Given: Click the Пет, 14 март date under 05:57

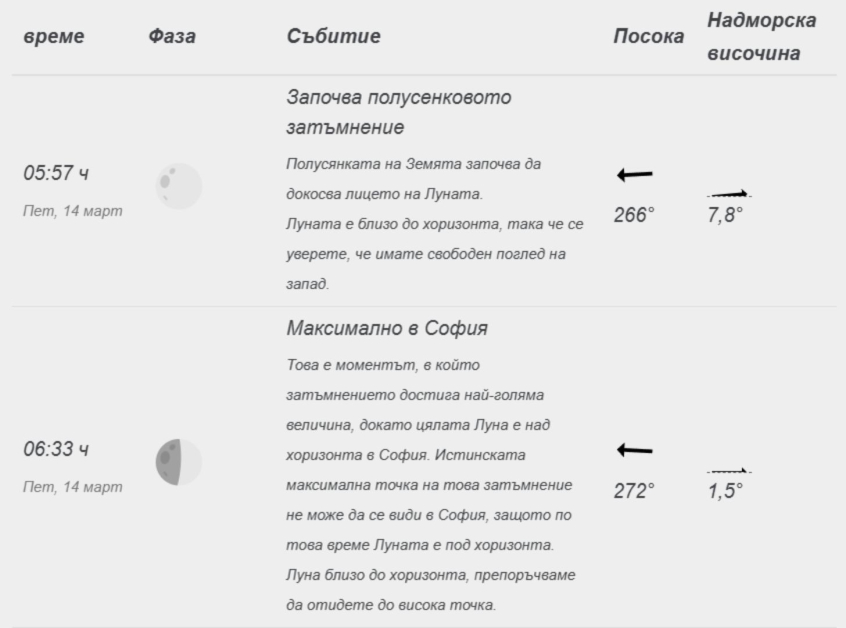Looking at the screenshot, I should click(73, 211).
